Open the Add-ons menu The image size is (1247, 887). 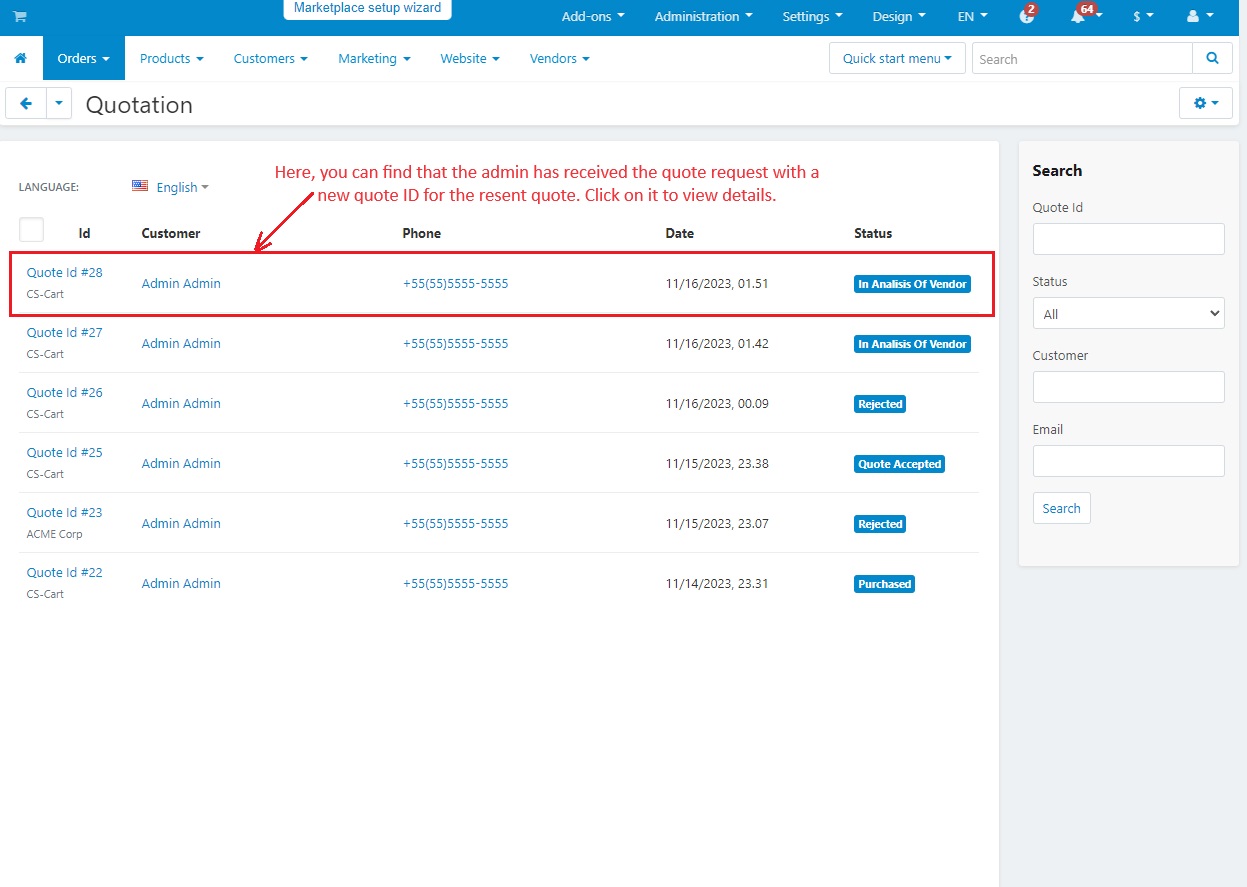(x=593, y=17)
